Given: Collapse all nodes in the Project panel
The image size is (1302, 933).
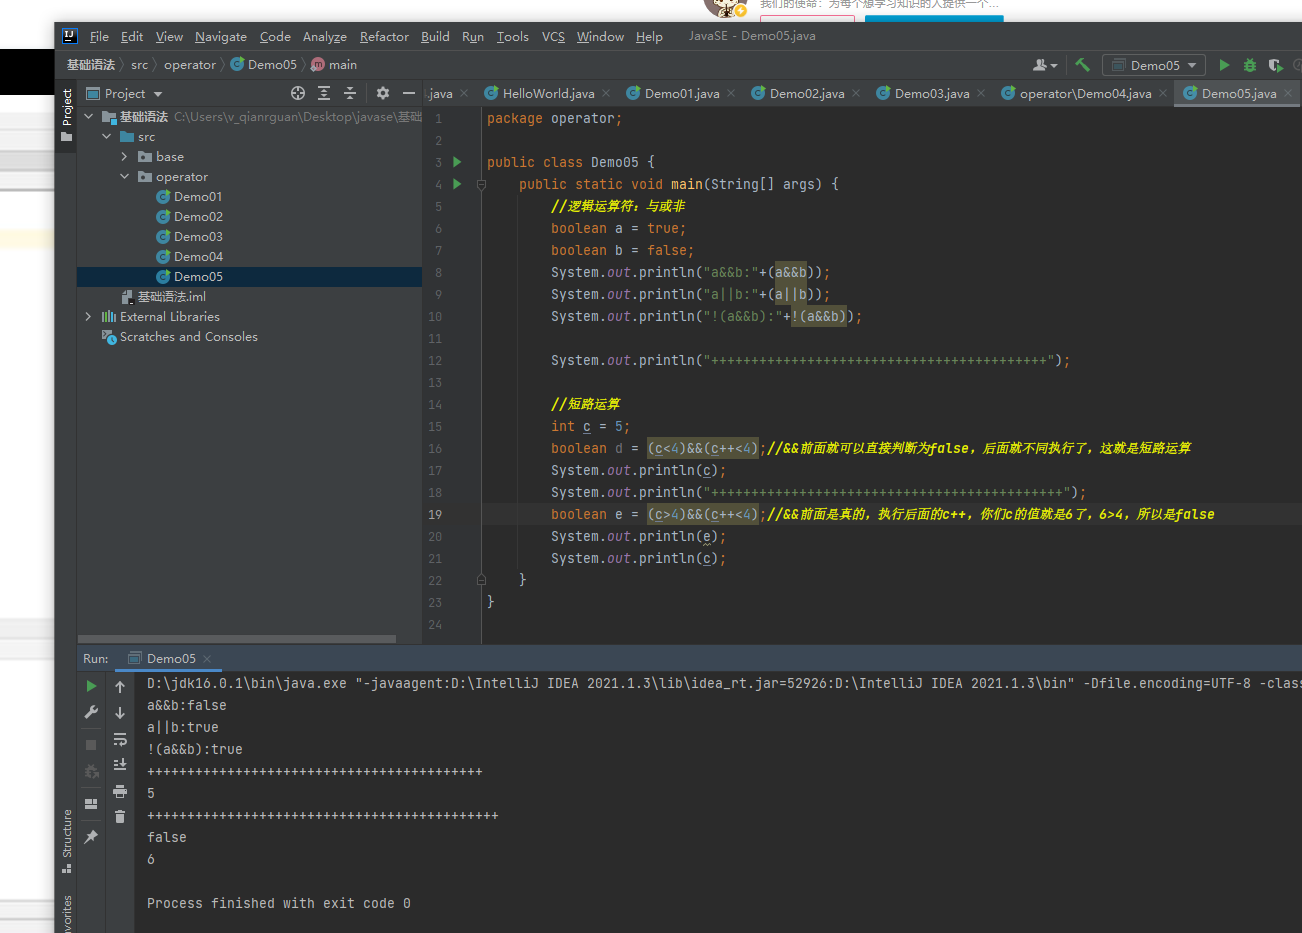Looking at the screenshot, I should tap(350, 93).
